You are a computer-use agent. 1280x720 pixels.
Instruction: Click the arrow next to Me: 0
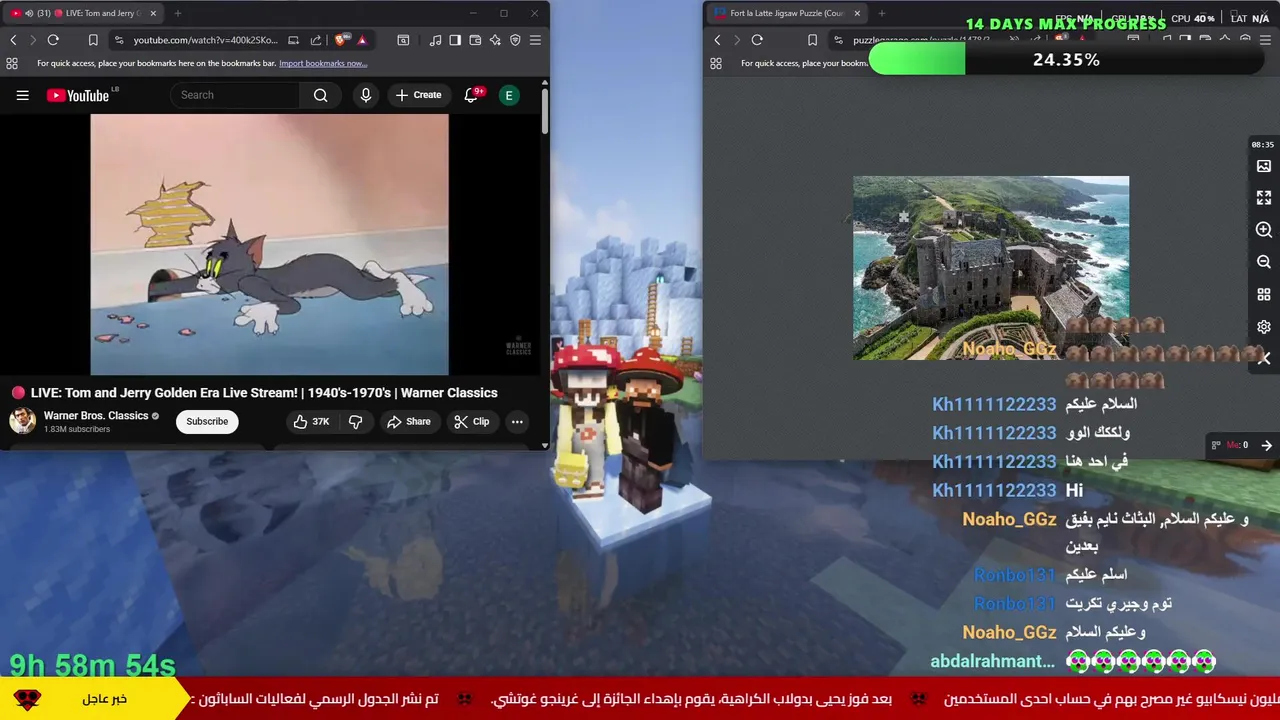tap(1266, 445)
